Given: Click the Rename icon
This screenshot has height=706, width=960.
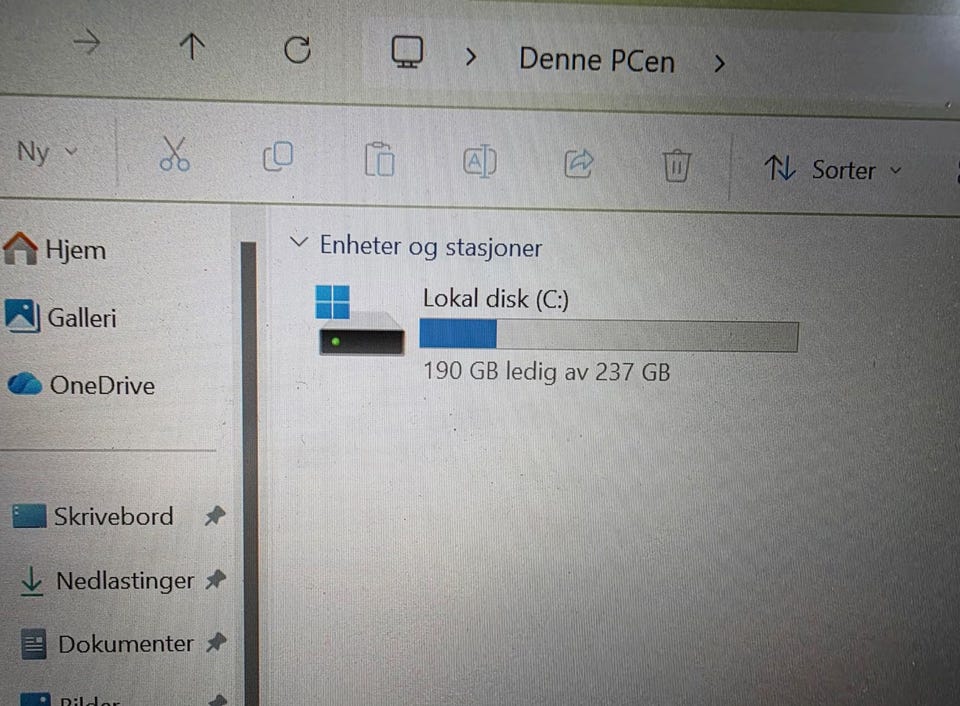Looking at the screenshot, I should tap(479, 162).
